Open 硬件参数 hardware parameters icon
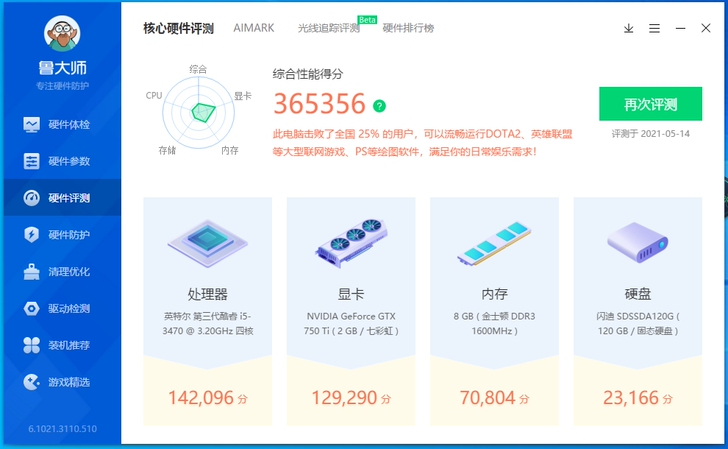728x449 pixels. click(x=32, y=161)
